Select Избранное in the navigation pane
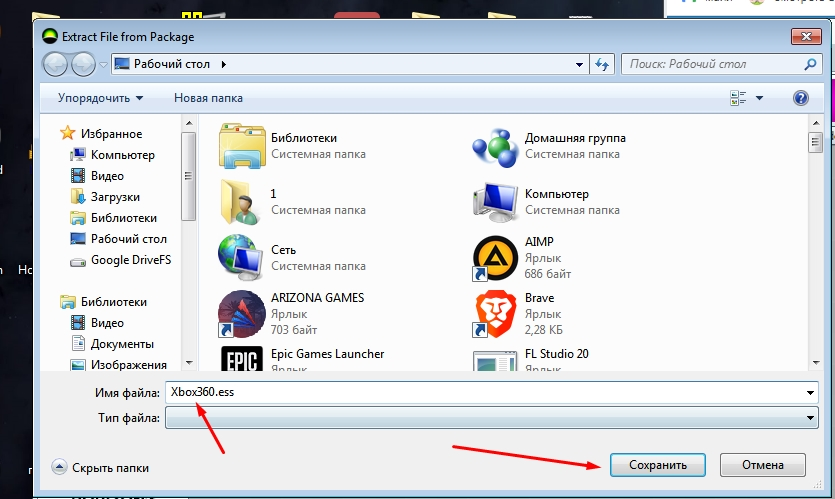This screenshot has width=835, height=499. click(x=111, y=134)
